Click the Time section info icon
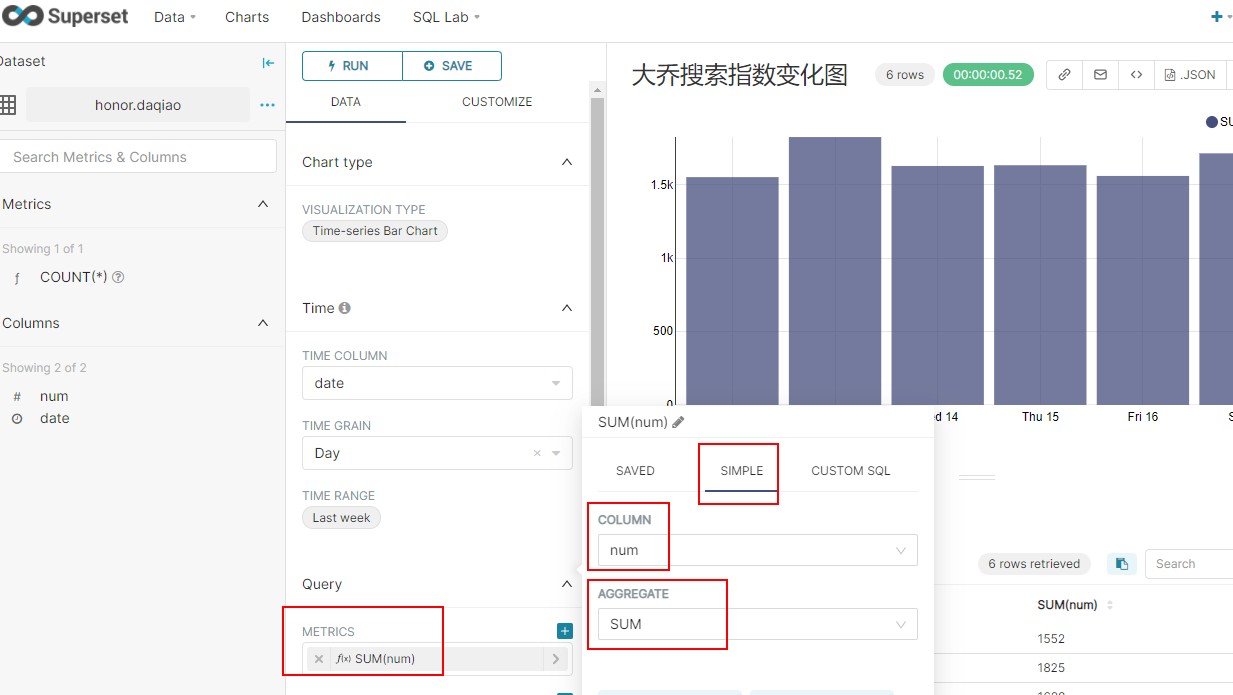 (x=345, y=308)
